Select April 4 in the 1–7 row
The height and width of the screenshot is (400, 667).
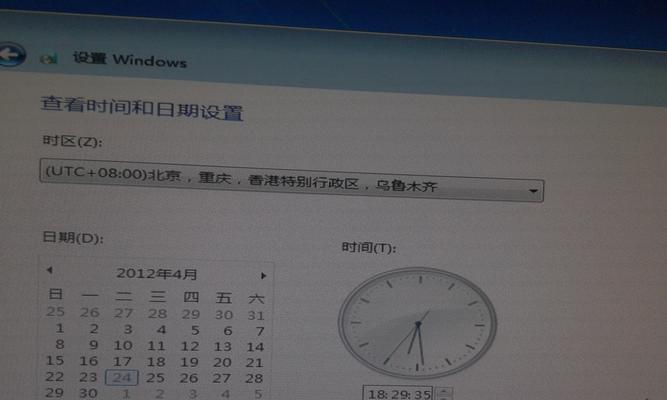(x=161, y=330)
